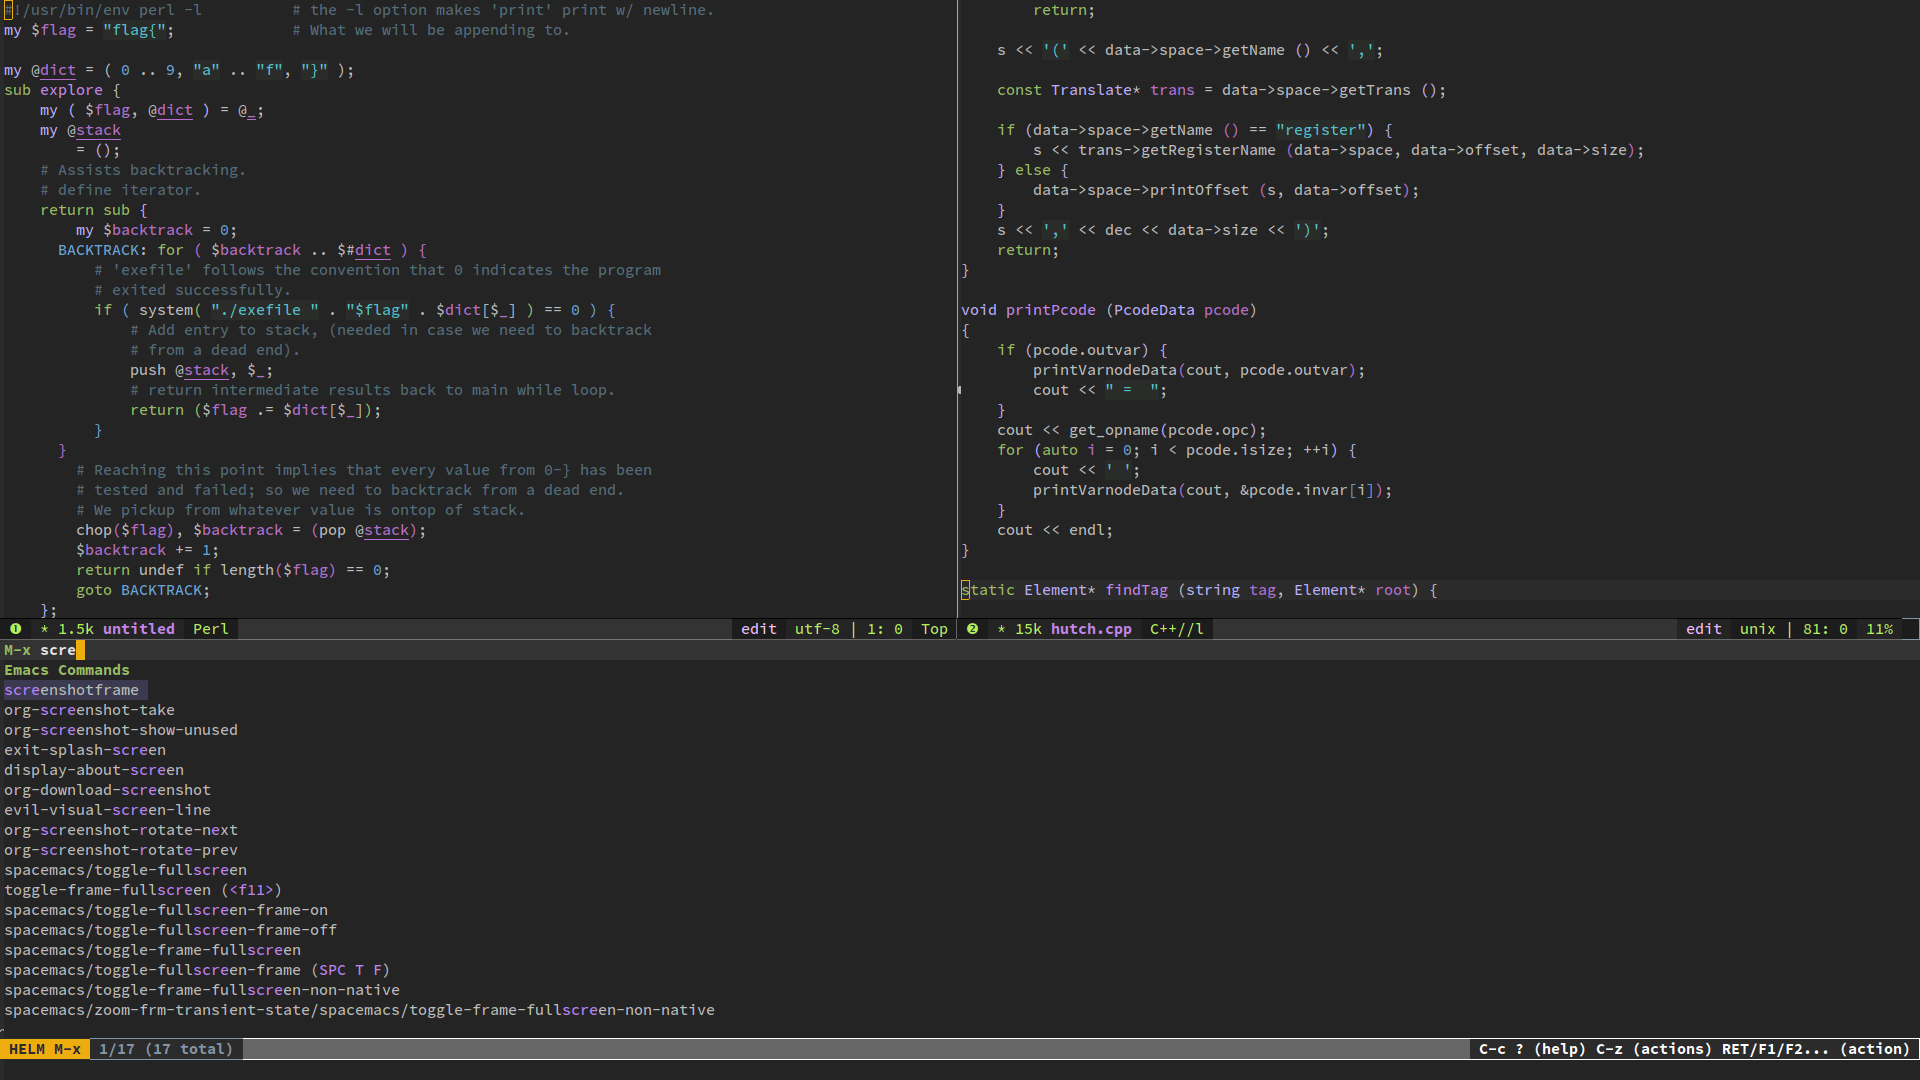Click the hutch.cpp buffer name

tap(1091, 629)
